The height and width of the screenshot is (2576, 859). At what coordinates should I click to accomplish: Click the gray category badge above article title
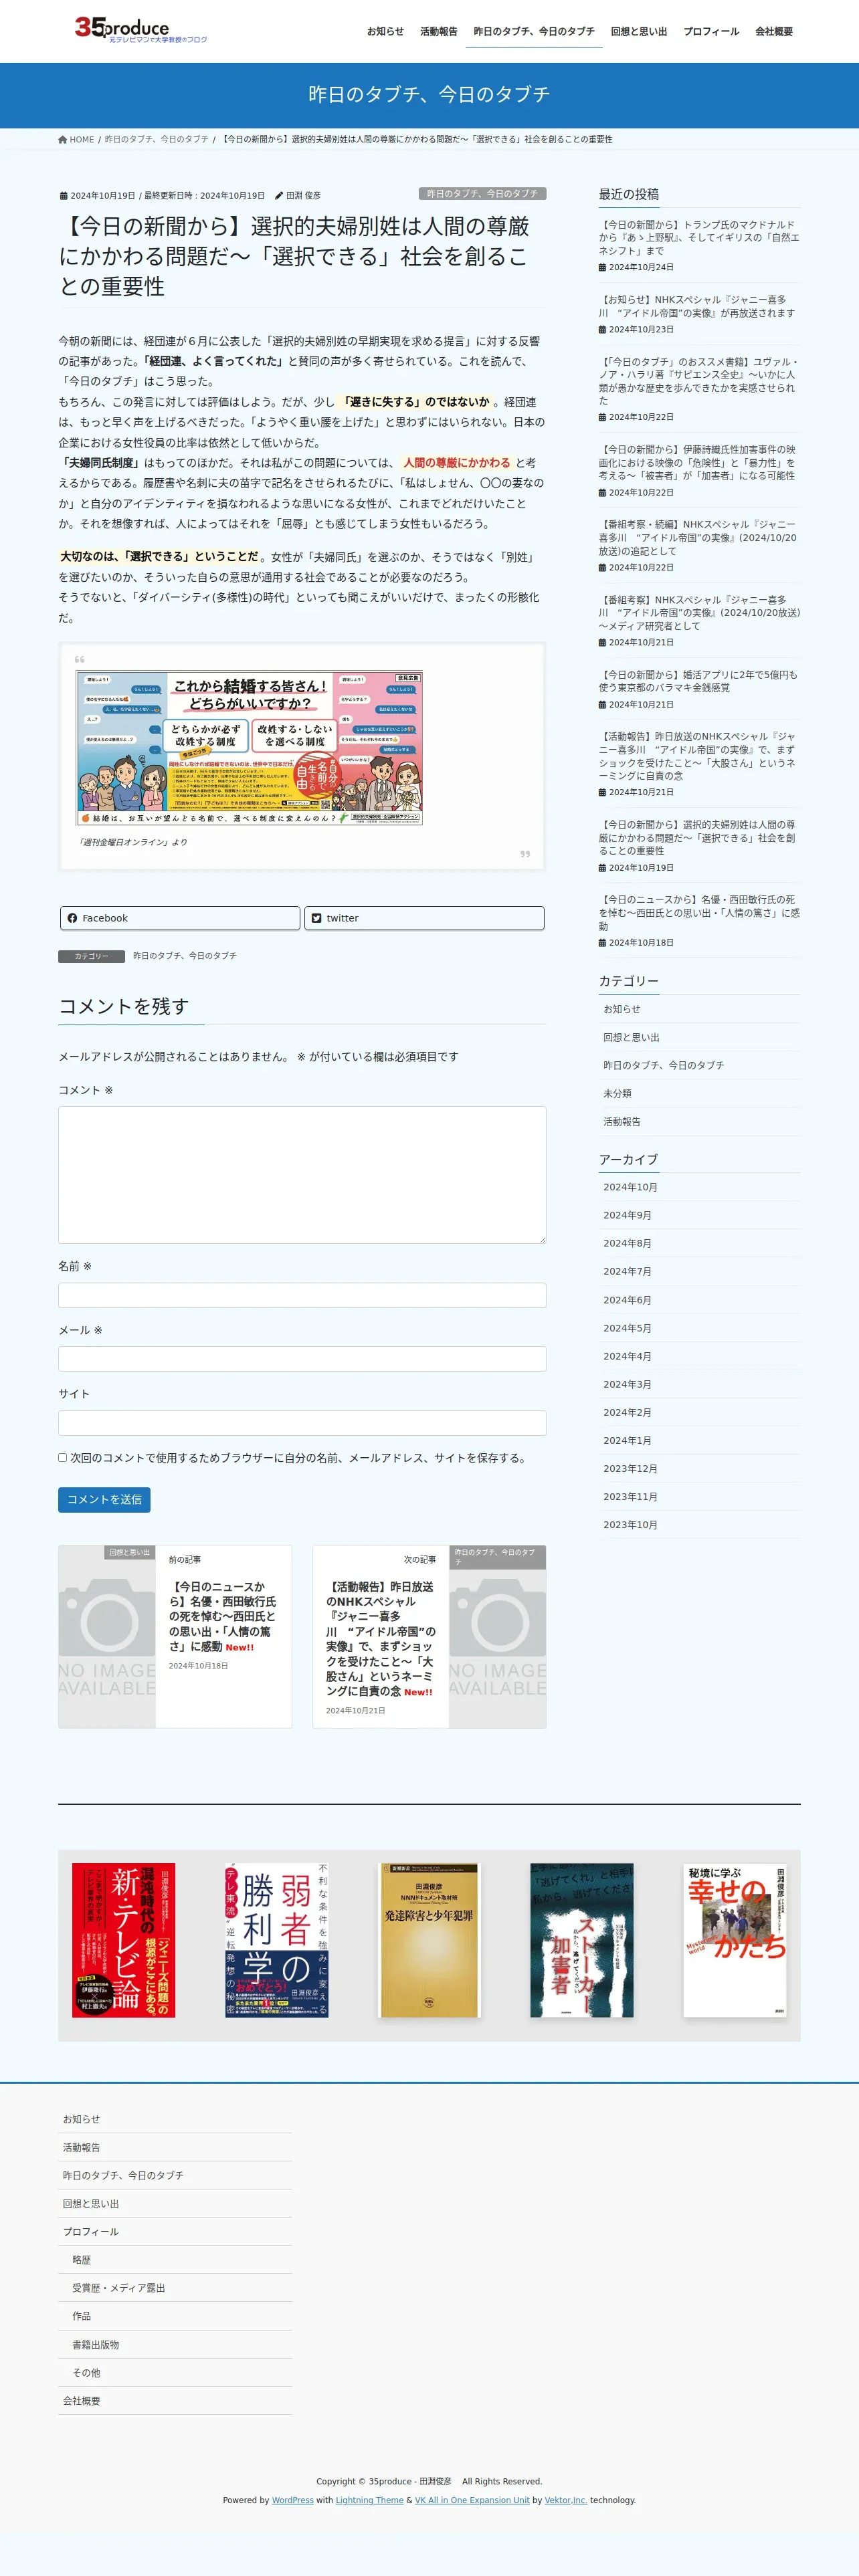click(x=482, y=194)
